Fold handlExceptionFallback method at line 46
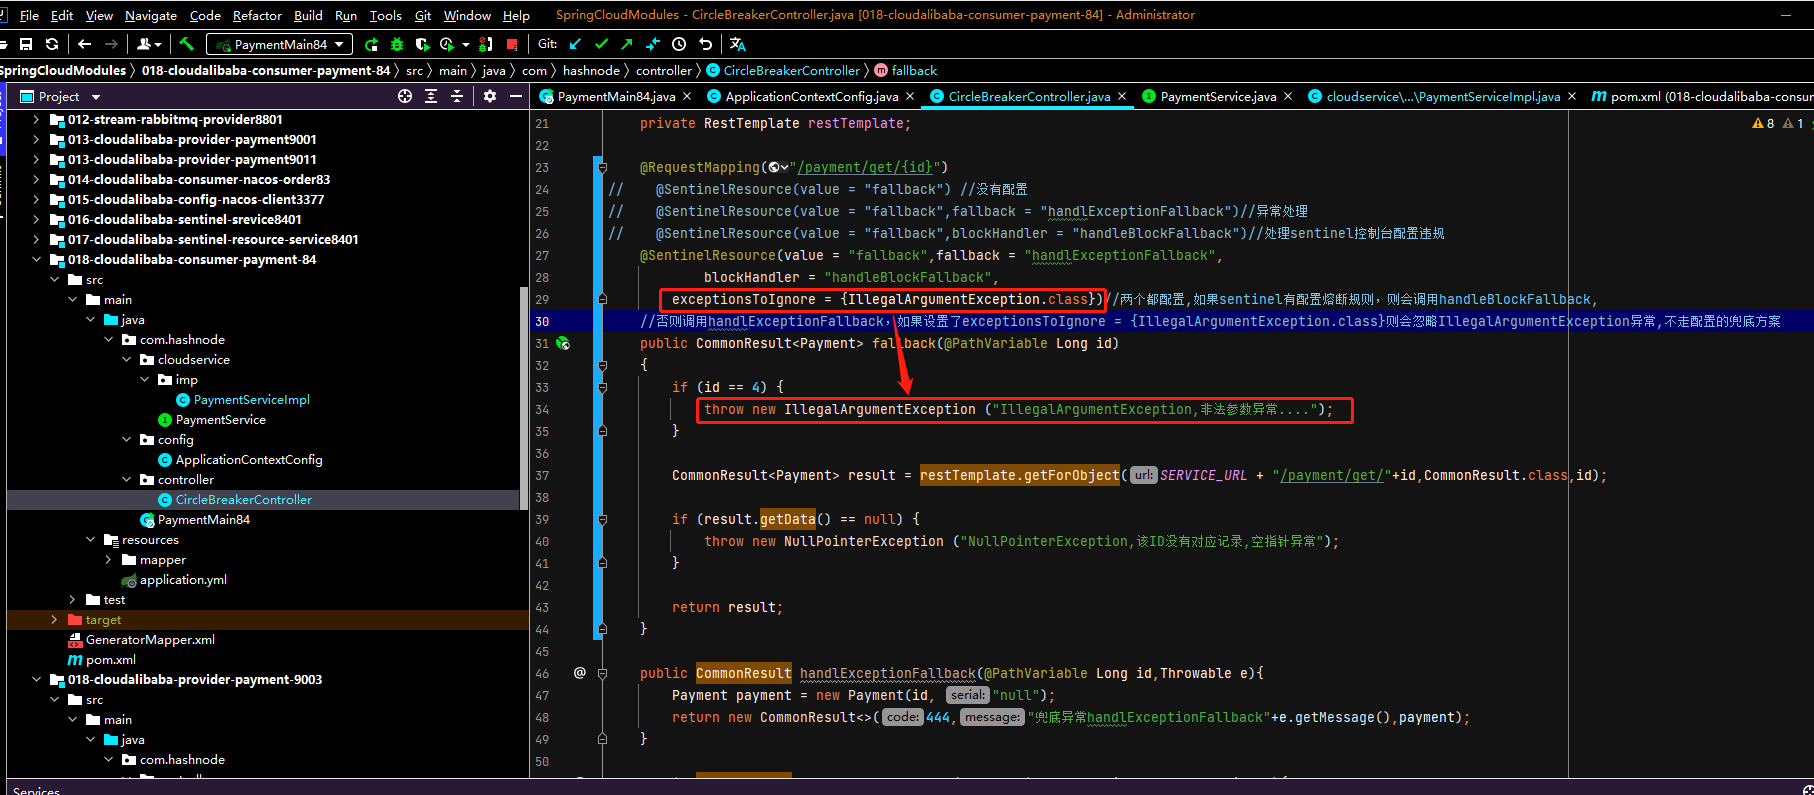1814x795 pixels. pyautogui.click(x=602, y=673)
